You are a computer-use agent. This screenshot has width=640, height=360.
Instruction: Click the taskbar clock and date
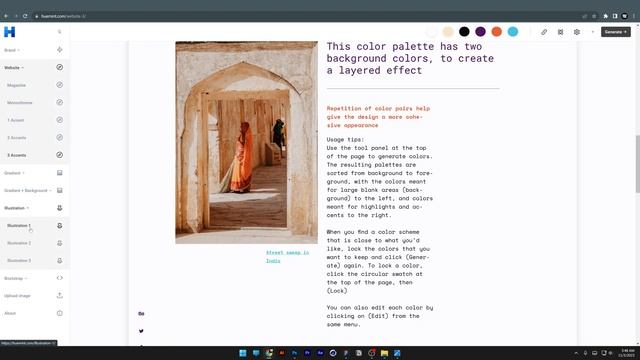[x=628, y=353]
